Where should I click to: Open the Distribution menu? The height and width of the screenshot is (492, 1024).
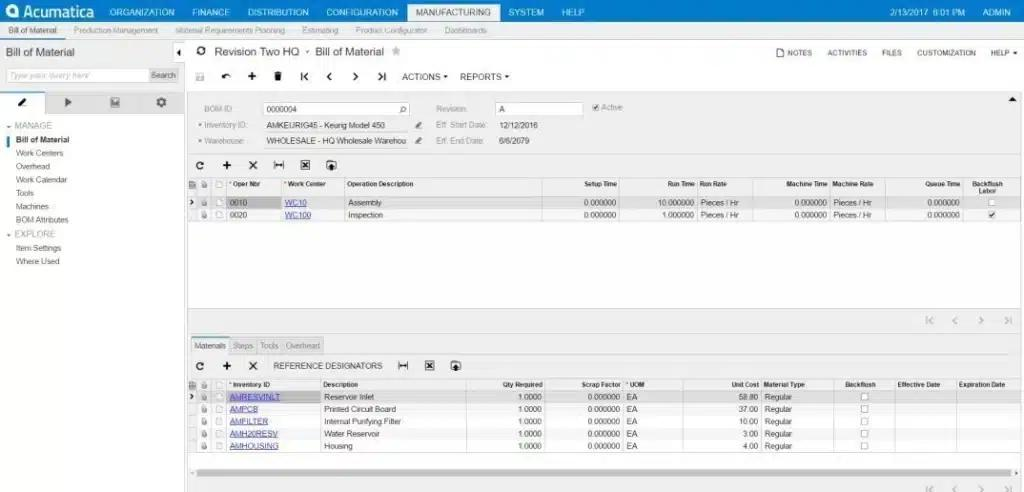pyautogui.click(x=278, y=12)
